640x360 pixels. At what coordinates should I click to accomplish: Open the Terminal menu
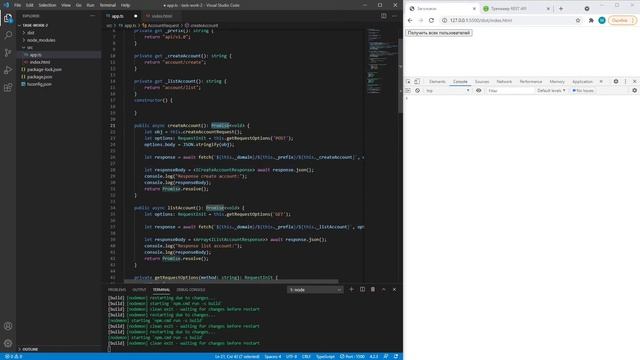click(108, 5)
